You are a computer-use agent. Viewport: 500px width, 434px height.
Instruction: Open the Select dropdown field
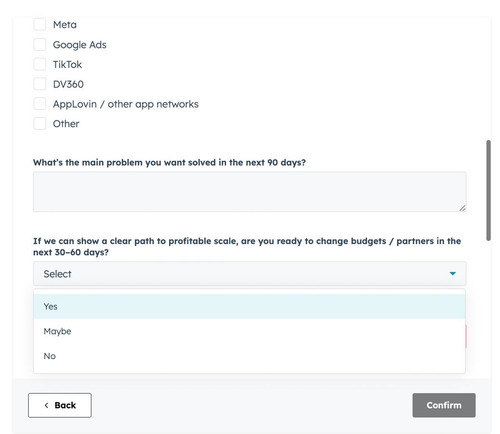[x=249, y=274]
